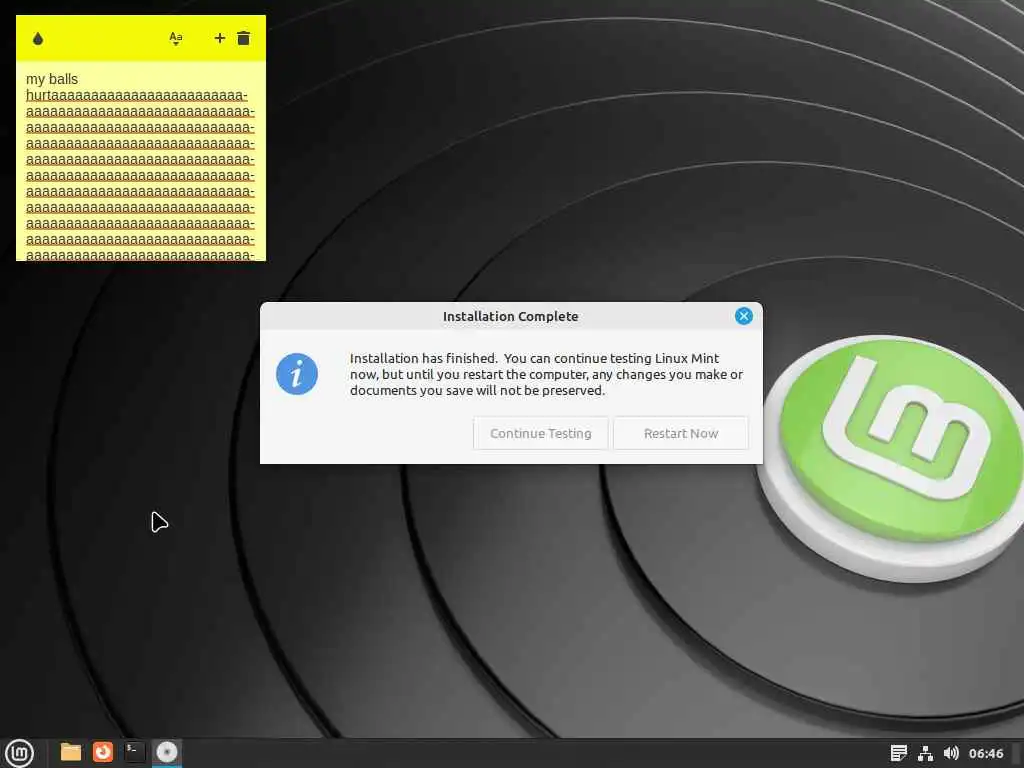The height and width of the screenshot is (768, 1024).
Task: Delete the sticky note with trash icon
Action: click(x=244, y=39)
